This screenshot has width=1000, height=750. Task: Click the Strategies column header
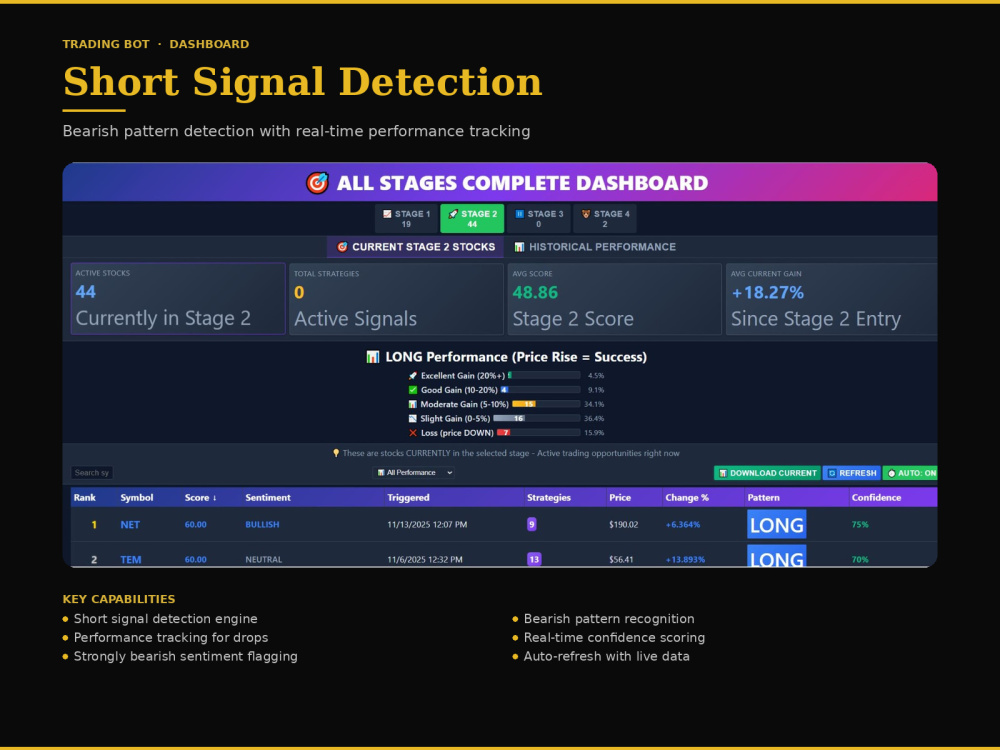coord(548,497)
